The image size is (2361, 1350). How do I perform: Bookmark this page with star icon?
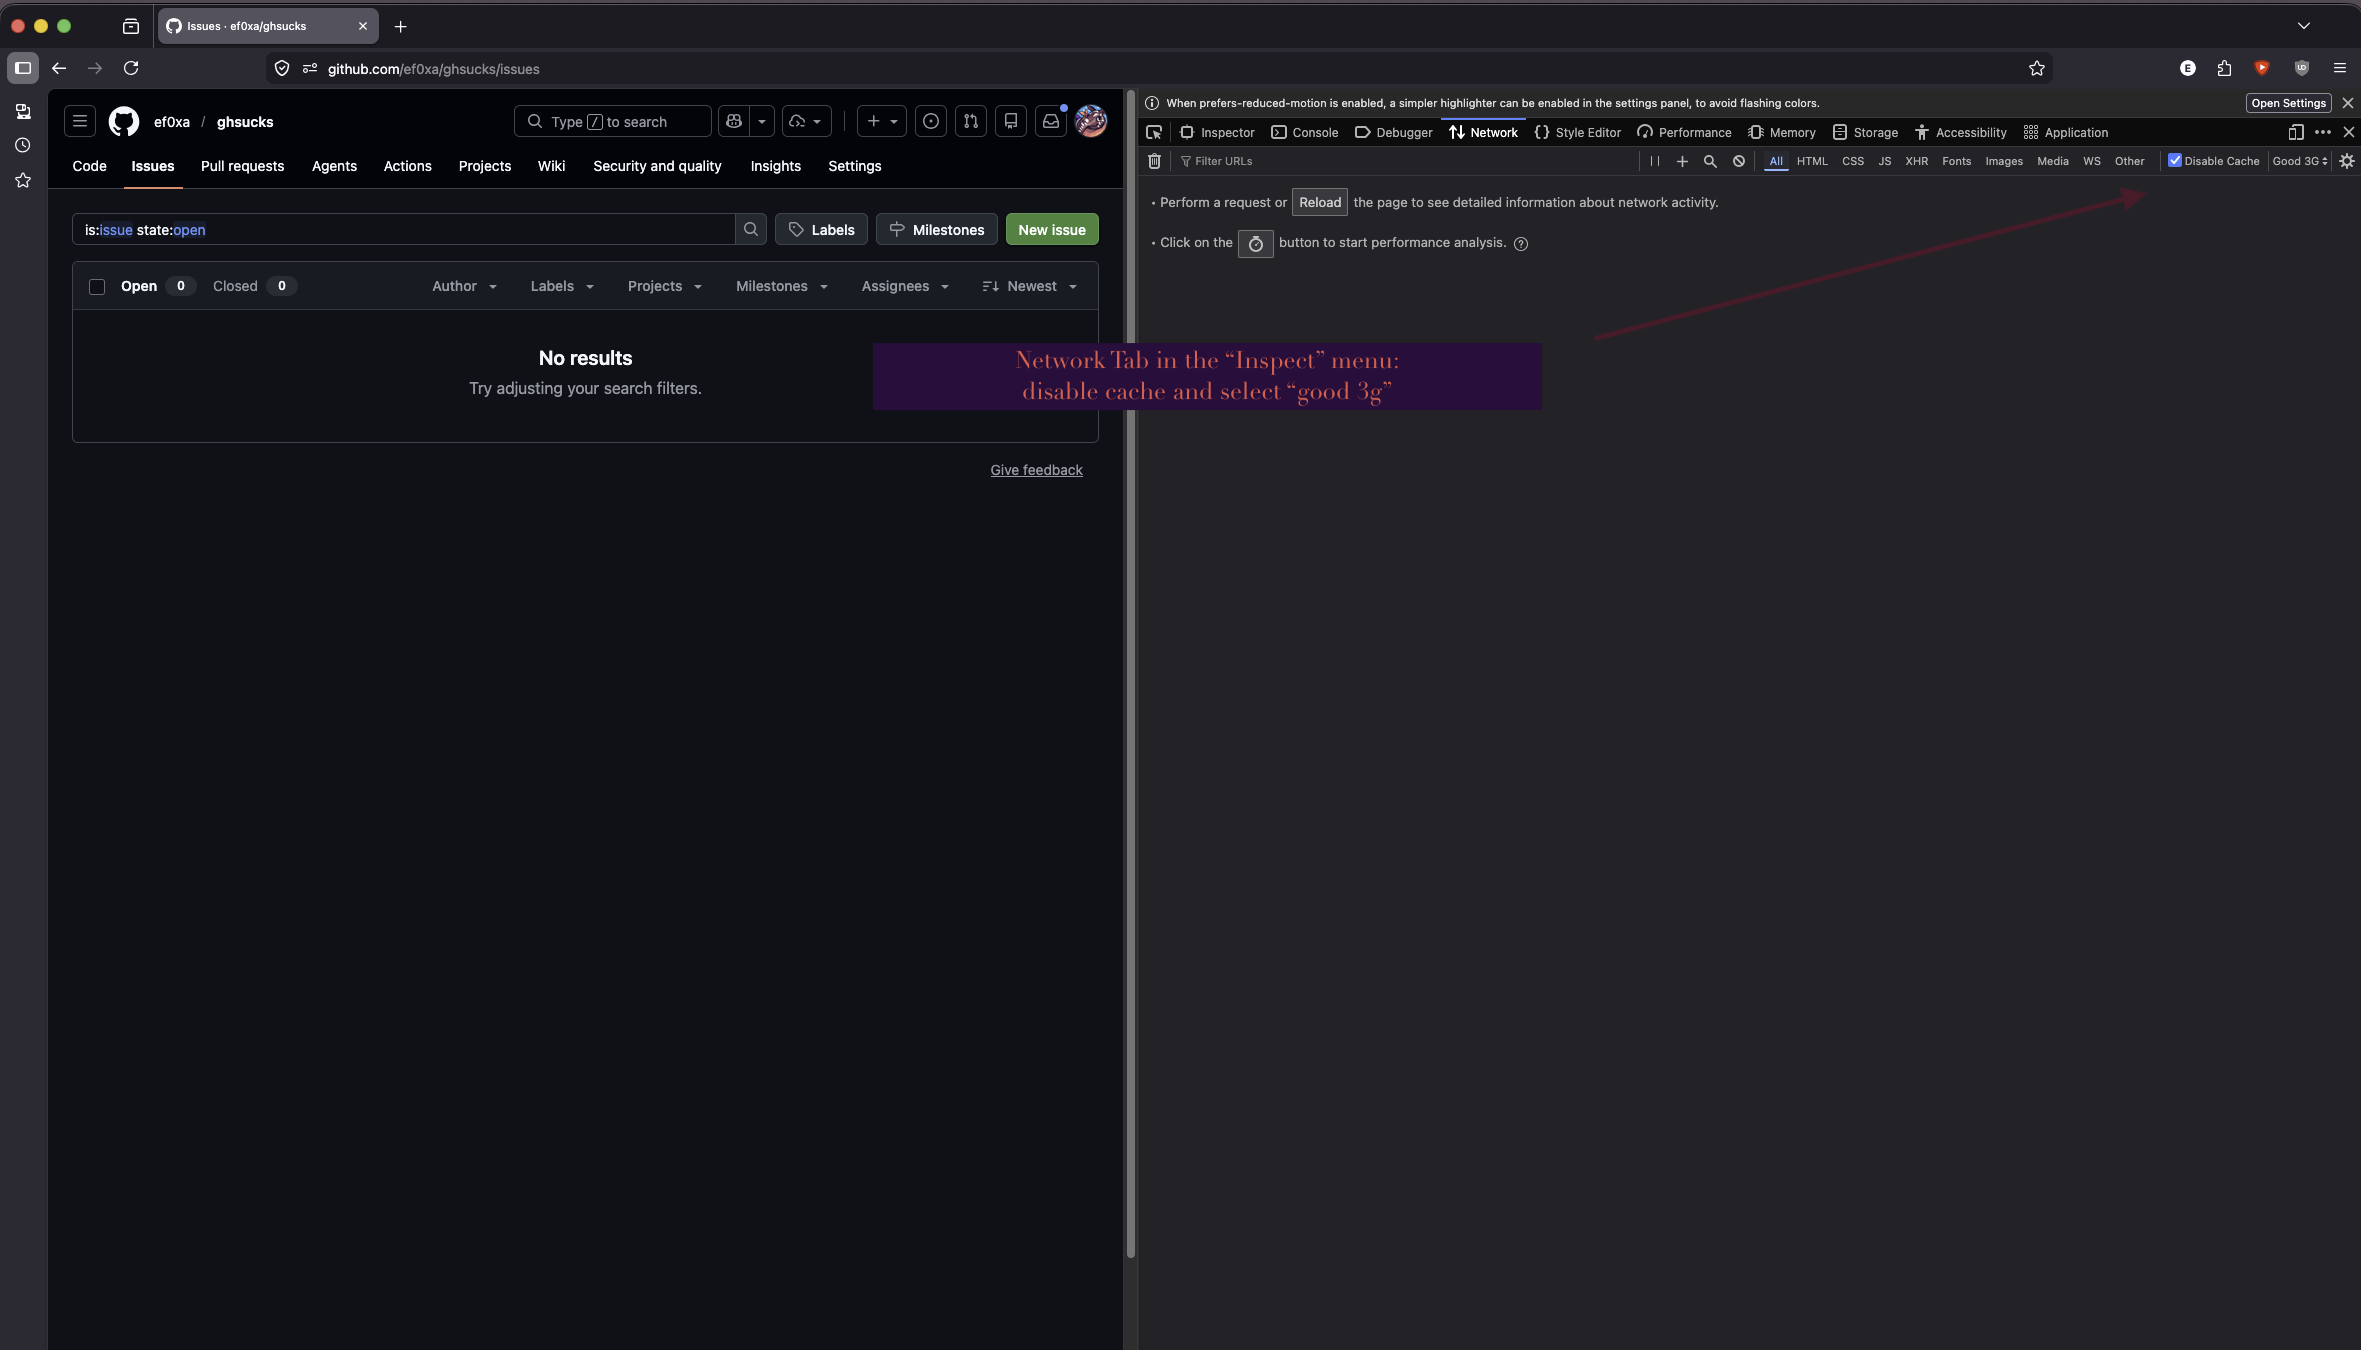(x=2037, y=68)
